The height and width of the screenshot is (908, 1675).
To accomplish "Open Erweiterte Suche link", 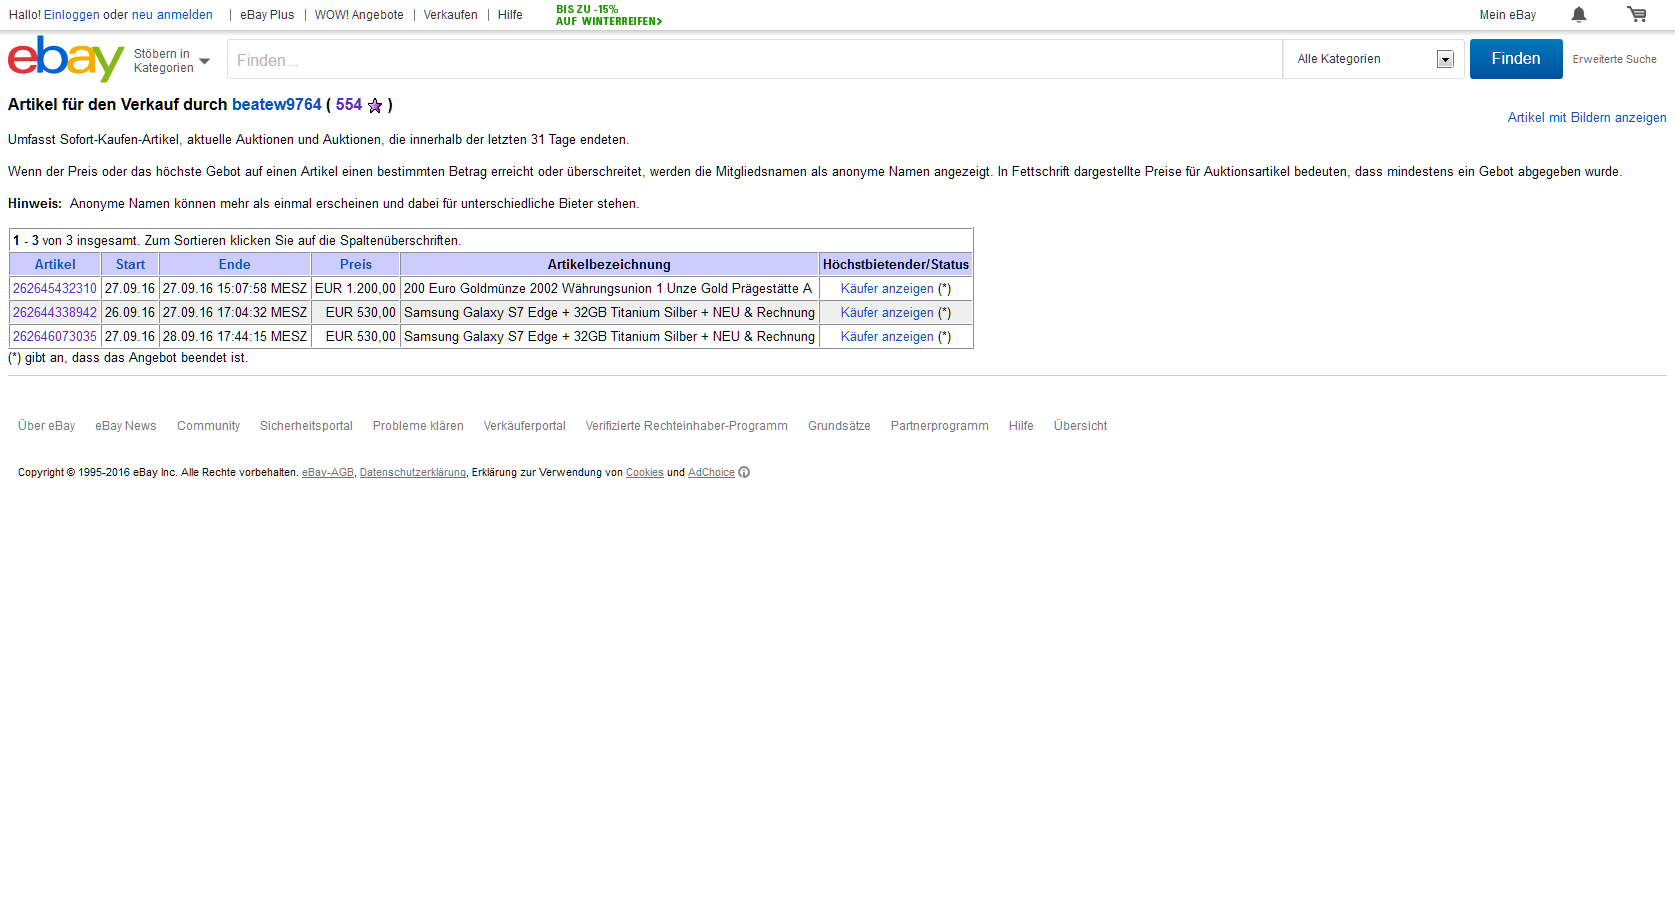I will pyautogui.click(x=1614, y=59).
